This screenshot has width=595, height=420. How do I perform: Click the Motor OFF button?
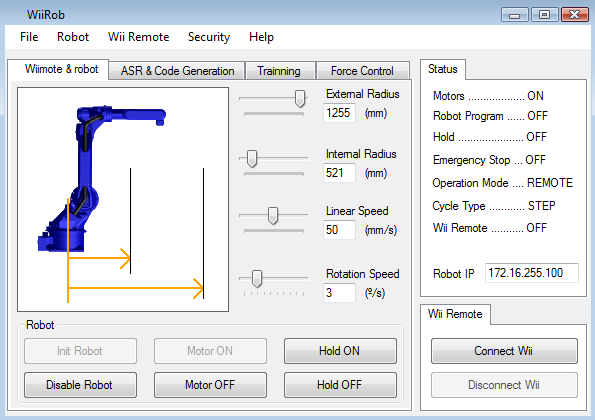pos(210,385)
